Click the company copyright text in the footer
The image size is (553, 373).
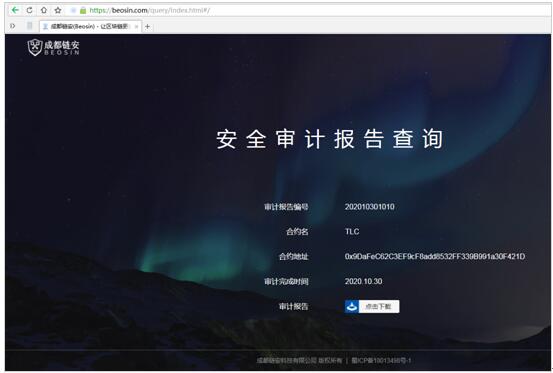click(299, 360)
